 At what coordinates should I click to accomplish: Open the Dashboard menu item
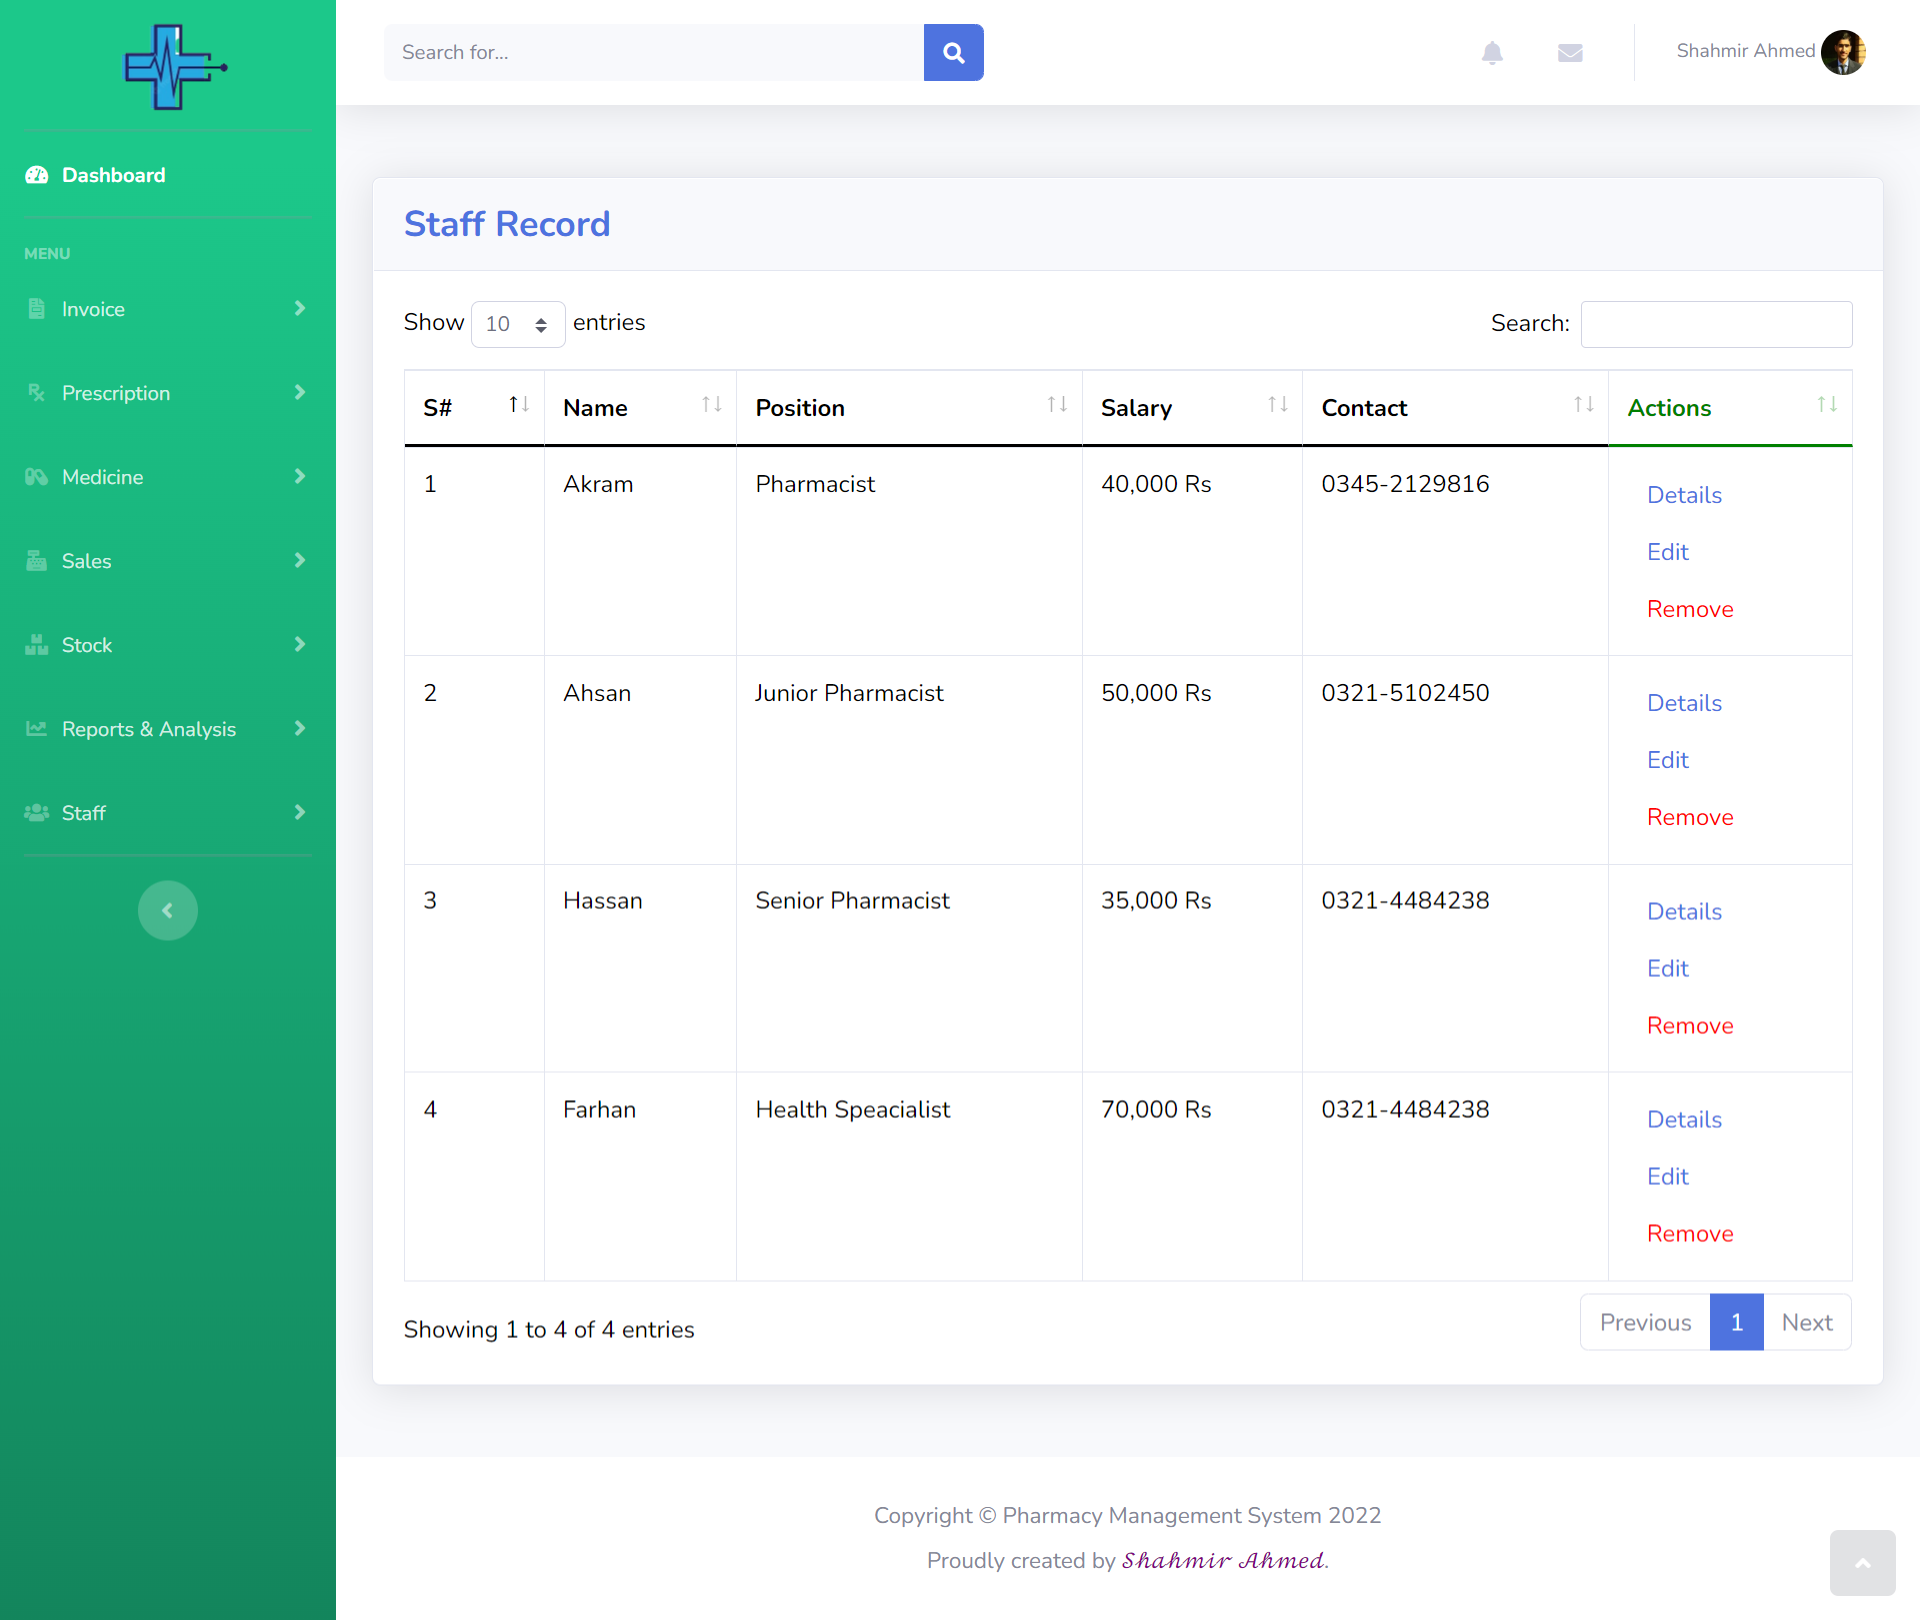pos(113,175)
